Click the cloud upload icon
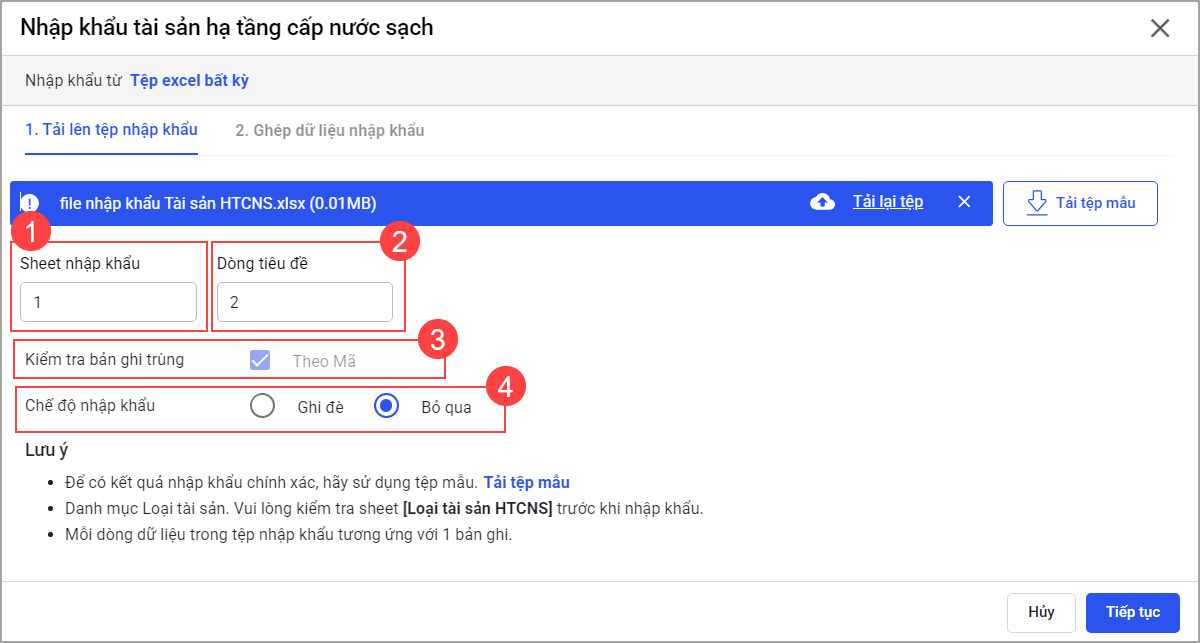1200x643 pixels. click(822, 202)
